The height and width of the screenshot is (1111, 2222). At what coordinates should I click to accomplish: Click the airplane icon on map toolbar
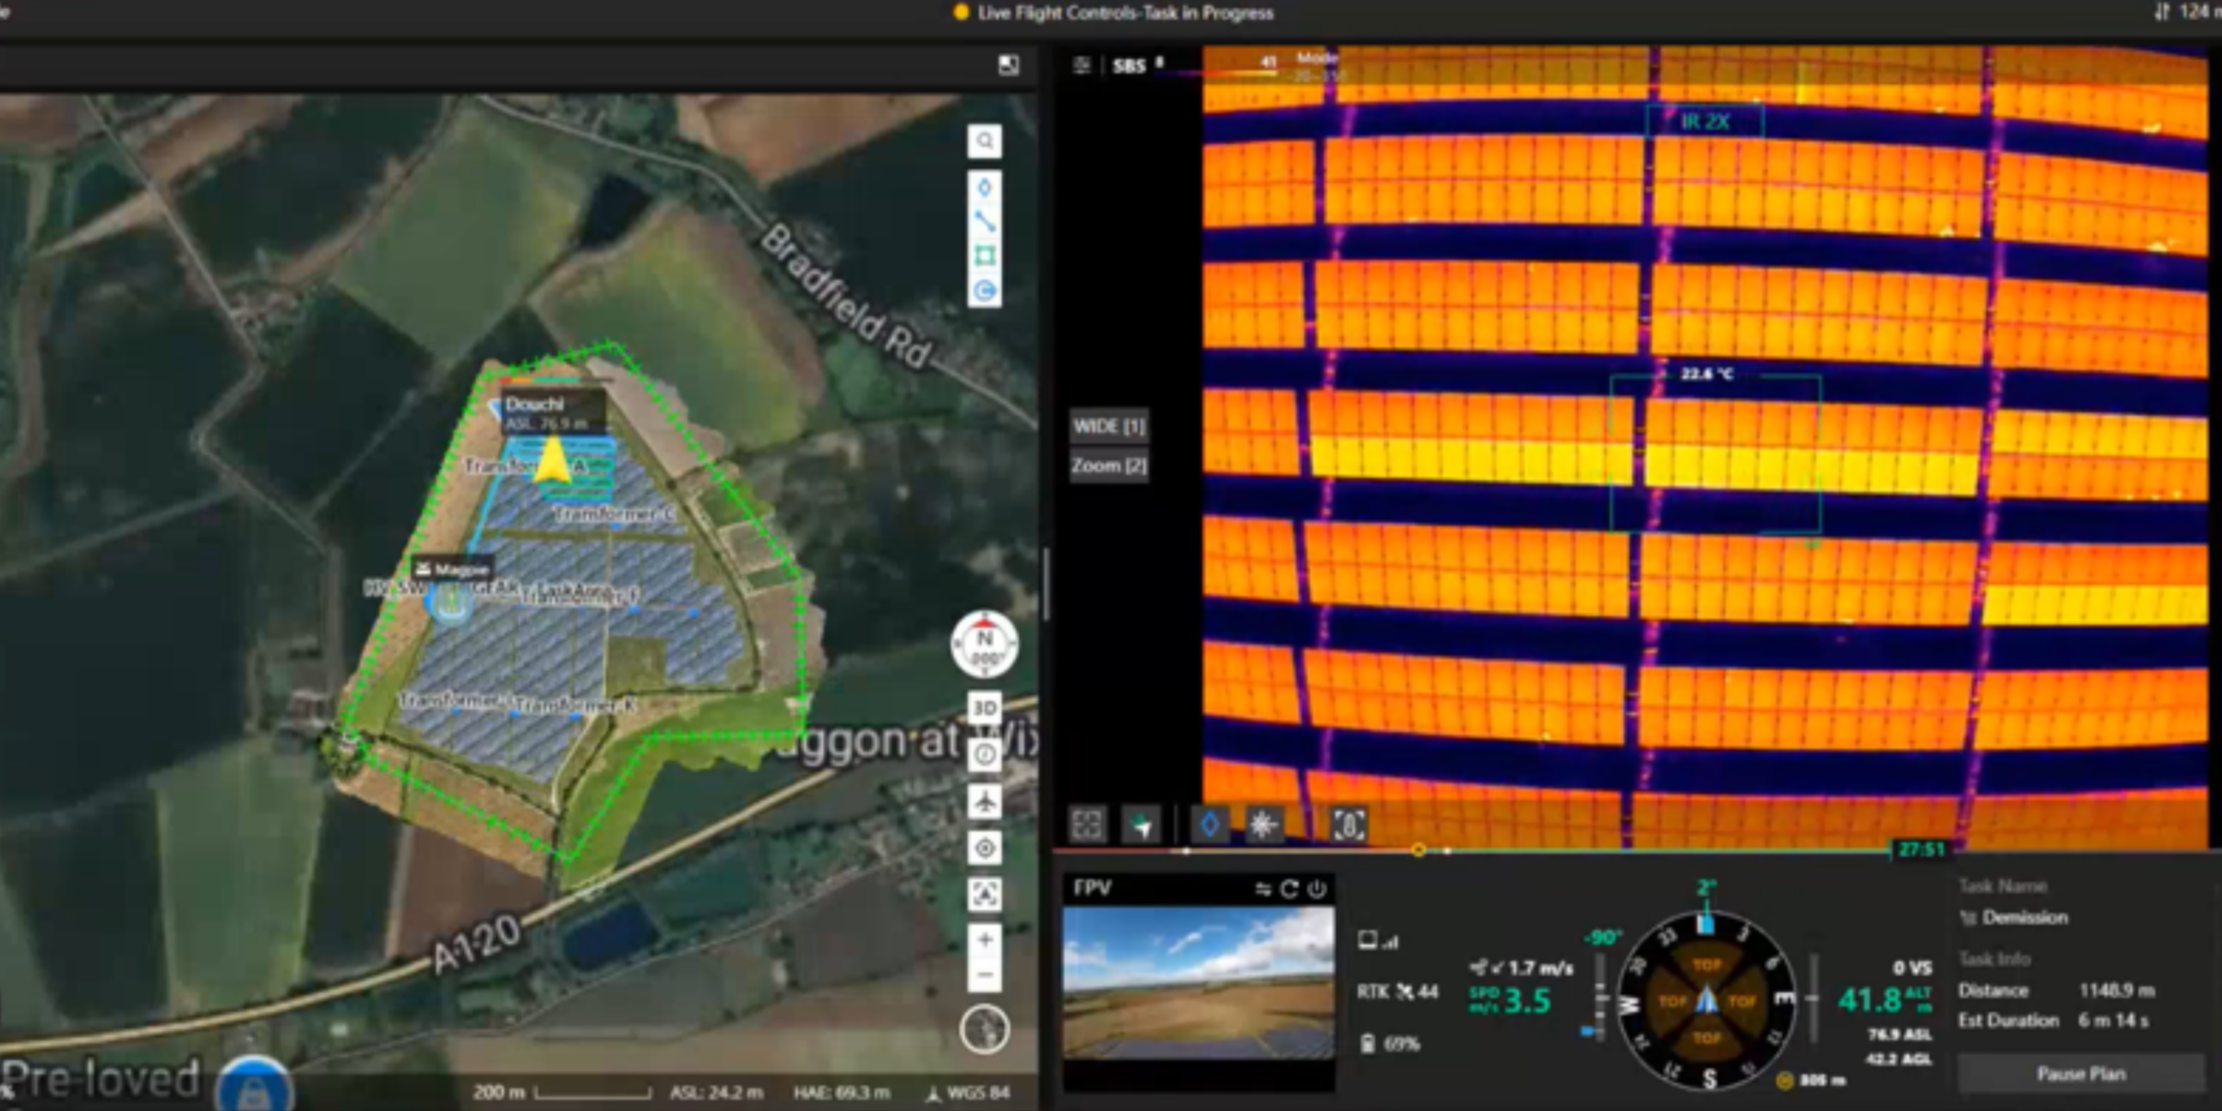point(985,801)
